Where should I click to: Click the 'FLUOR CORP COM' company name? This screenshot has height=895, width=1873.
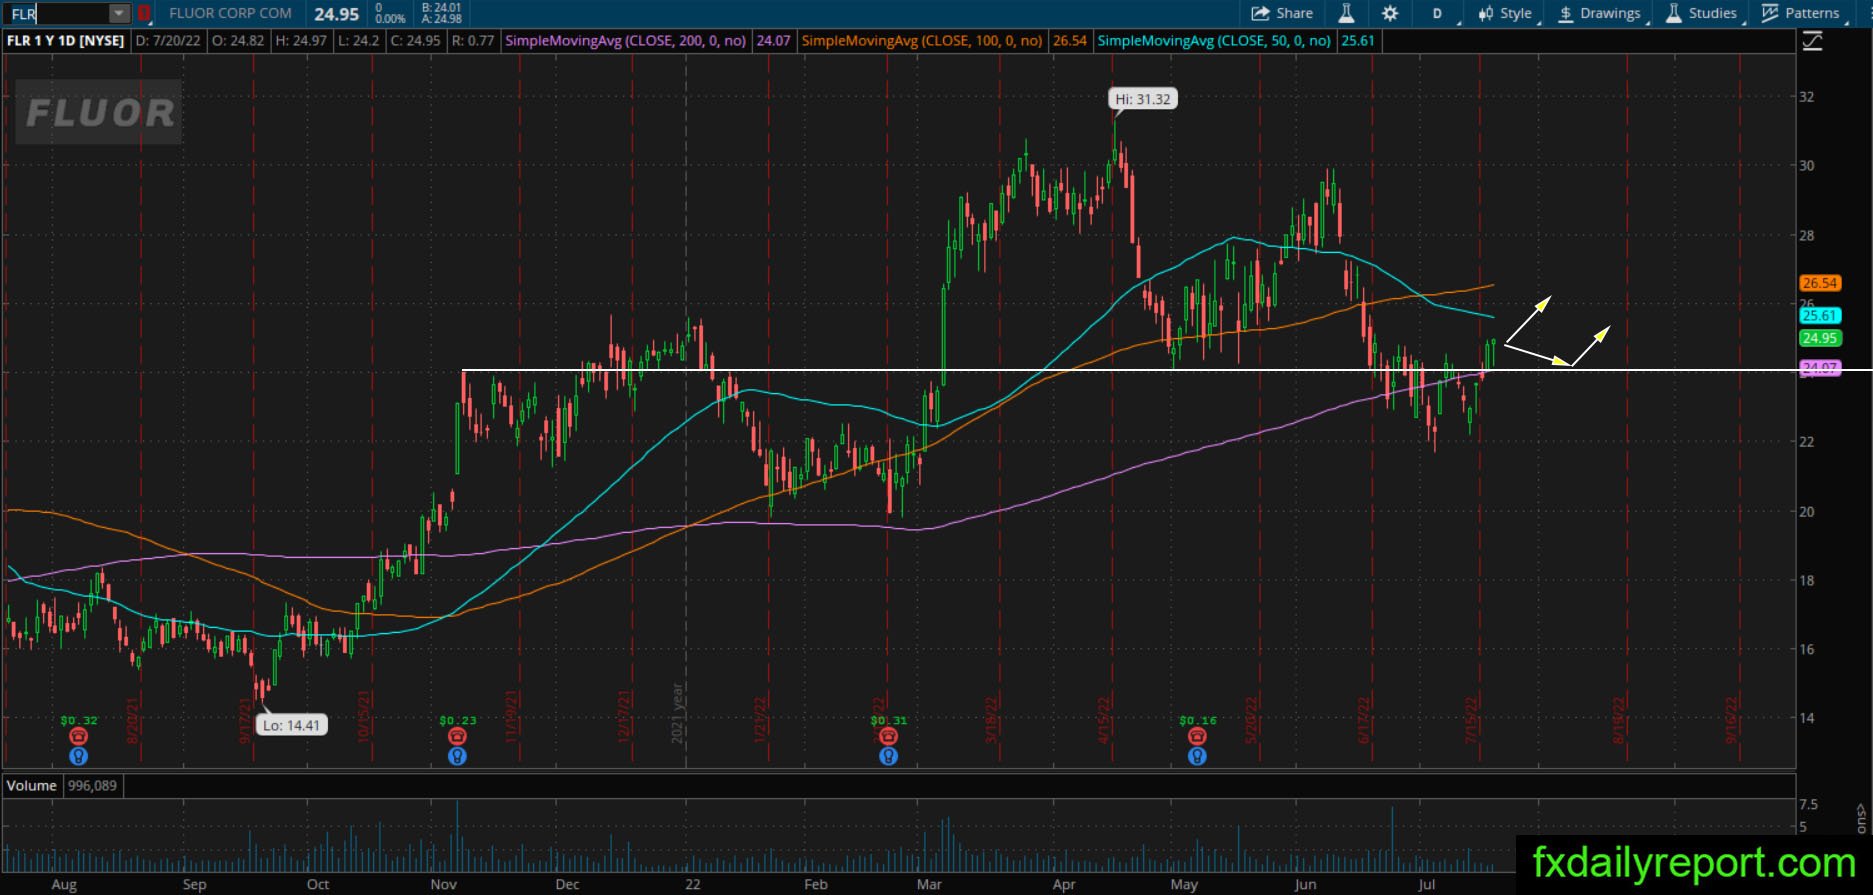pos(231,14)
